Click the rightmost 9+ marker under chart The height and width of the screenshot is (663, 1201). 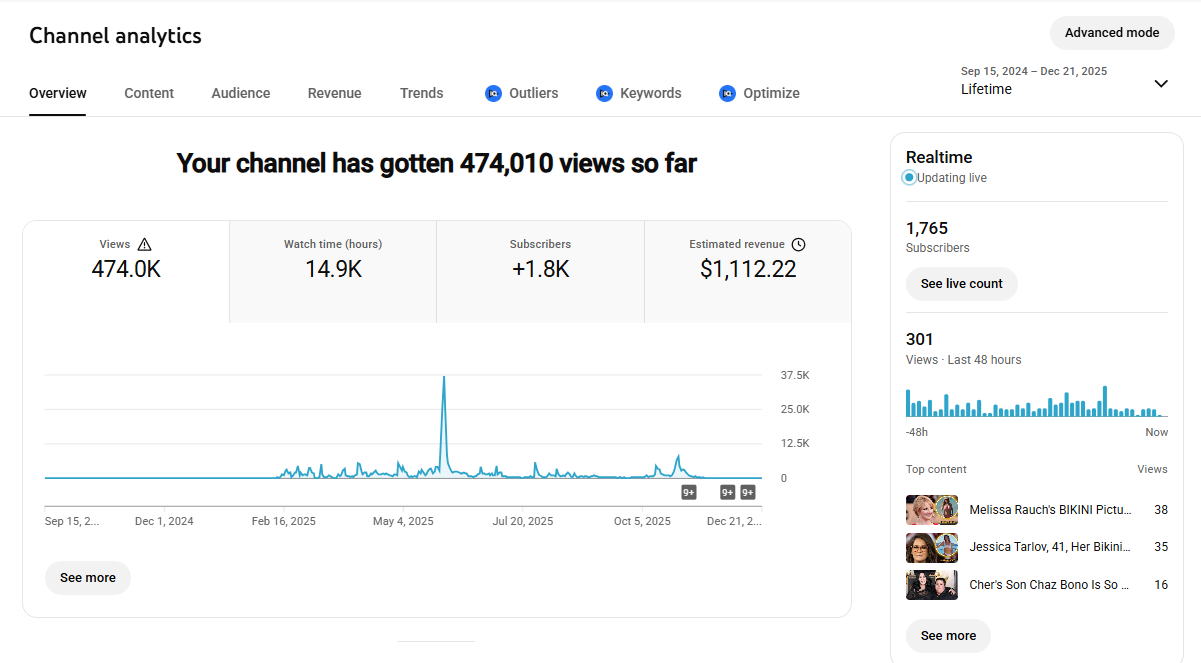(748, 492)
